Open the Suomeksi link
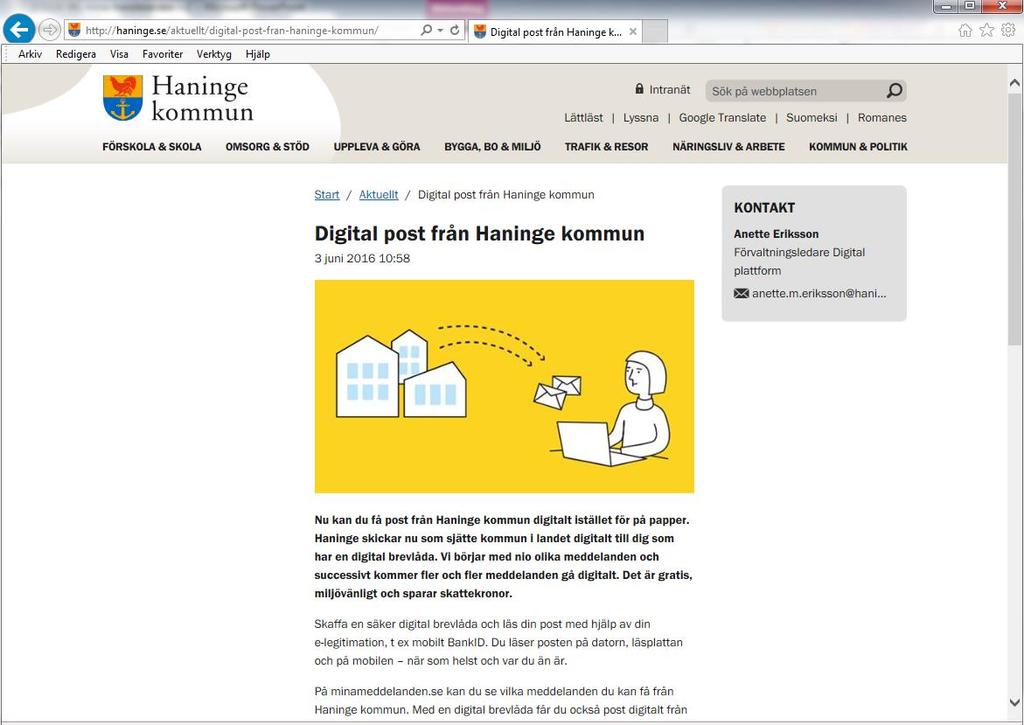Image resolution: width=1024 pixels, height=725 pixels. [811, 118]
